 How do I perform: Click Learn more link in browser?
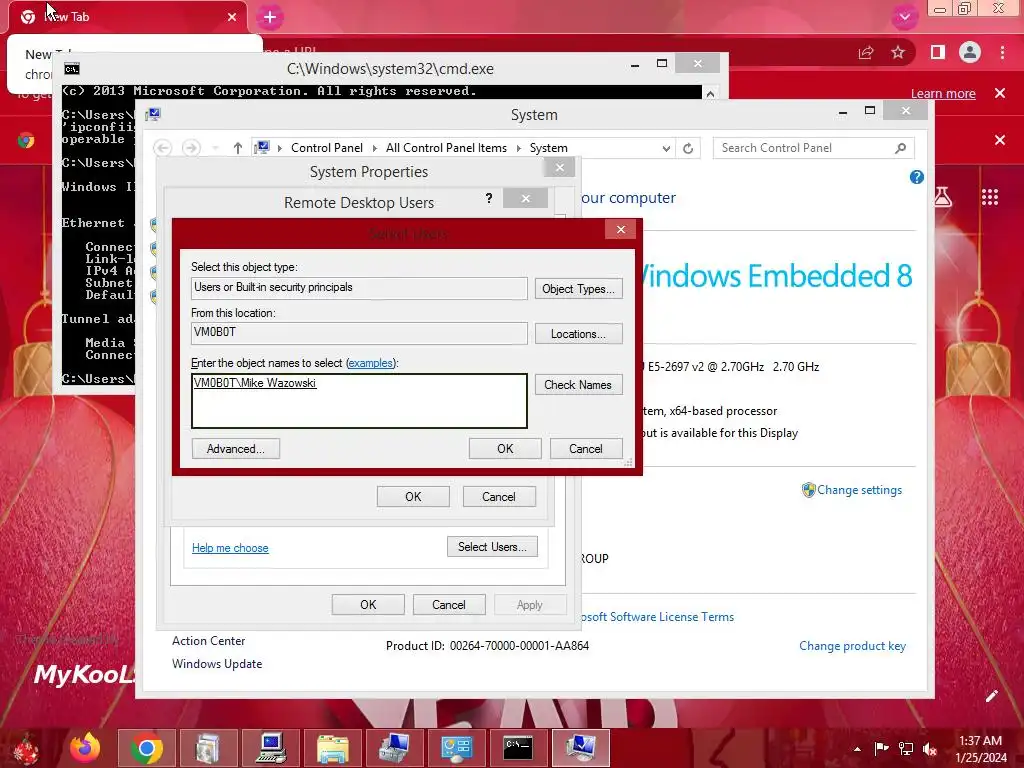(x=943, y=93)
